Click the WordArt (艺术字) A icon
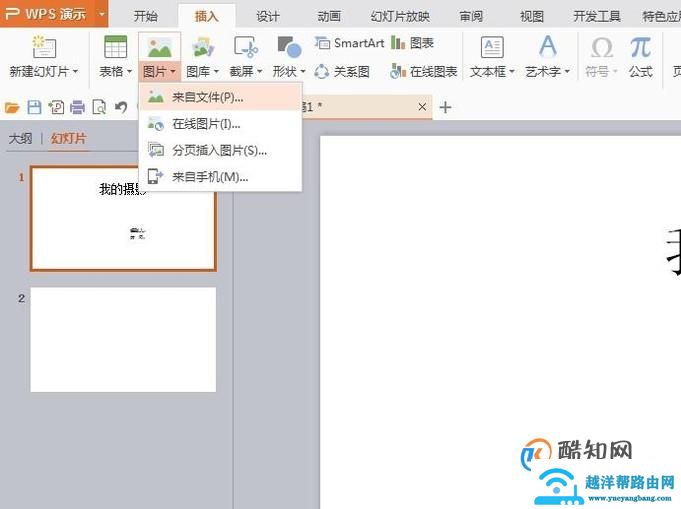This screenshot has width=681, height=509. tap(548, 46)
